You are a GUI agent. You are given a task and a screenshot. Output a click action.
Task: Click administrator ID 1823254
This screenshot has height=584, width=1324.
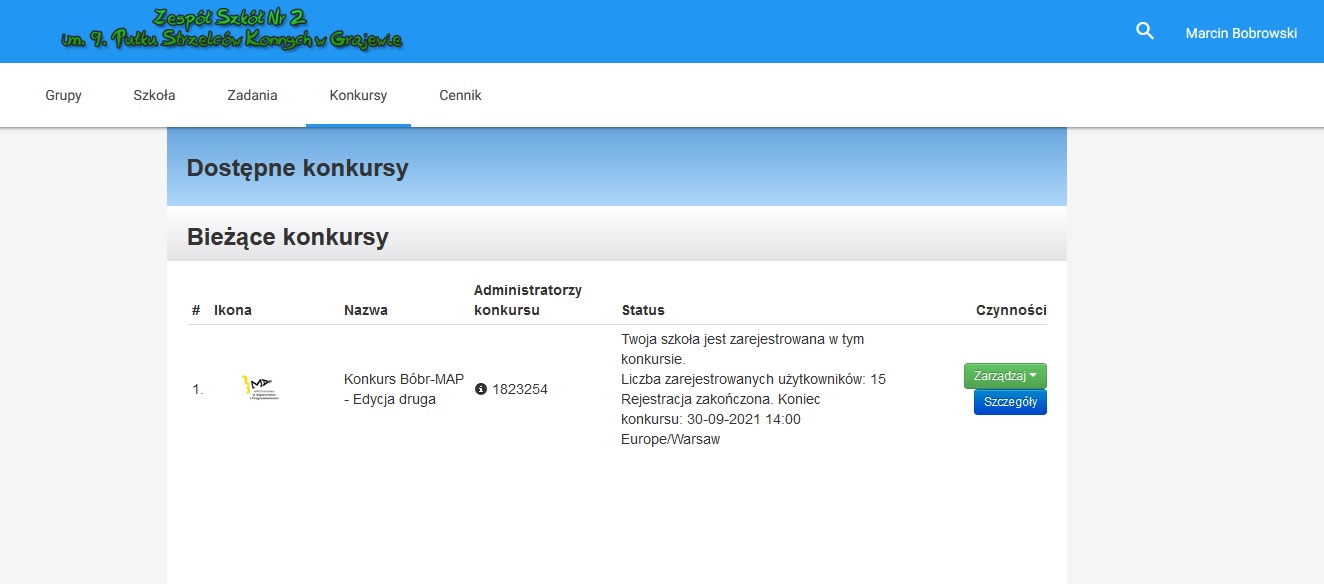click(519, 389)
